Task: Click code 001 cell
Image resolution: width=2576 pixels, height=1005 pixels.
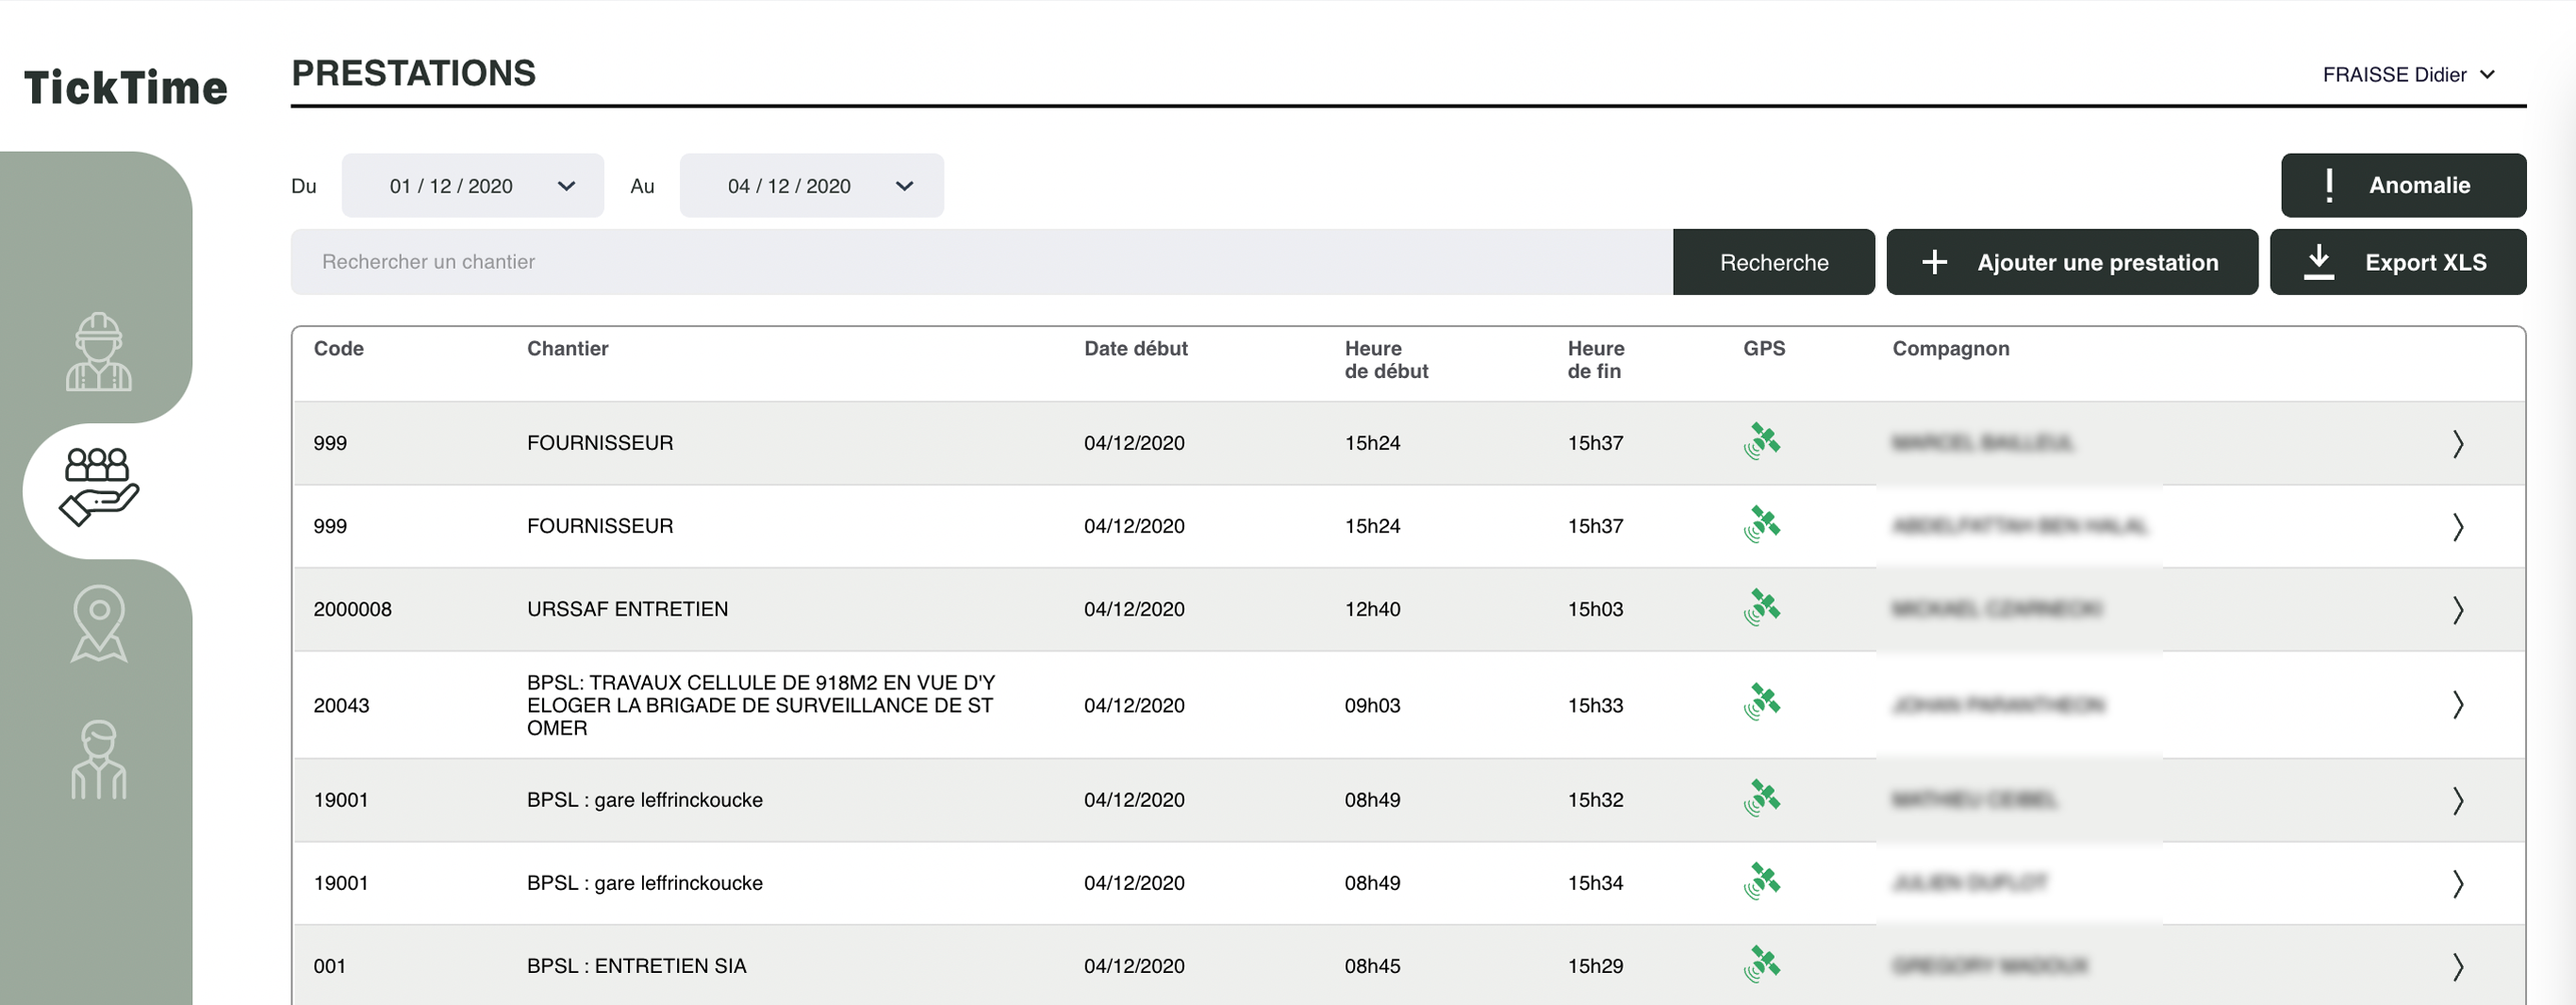Action: click(329, 966)
